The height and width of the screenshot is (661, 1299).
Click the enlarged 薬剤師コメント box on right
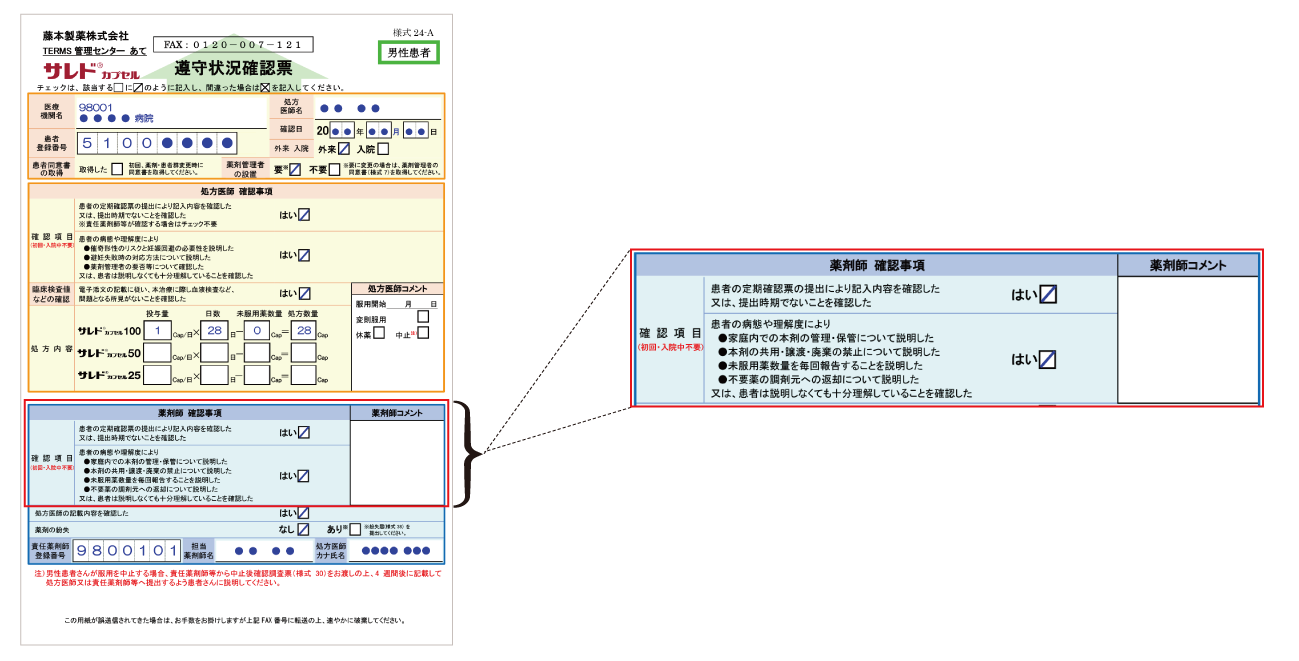point(1187,338)
